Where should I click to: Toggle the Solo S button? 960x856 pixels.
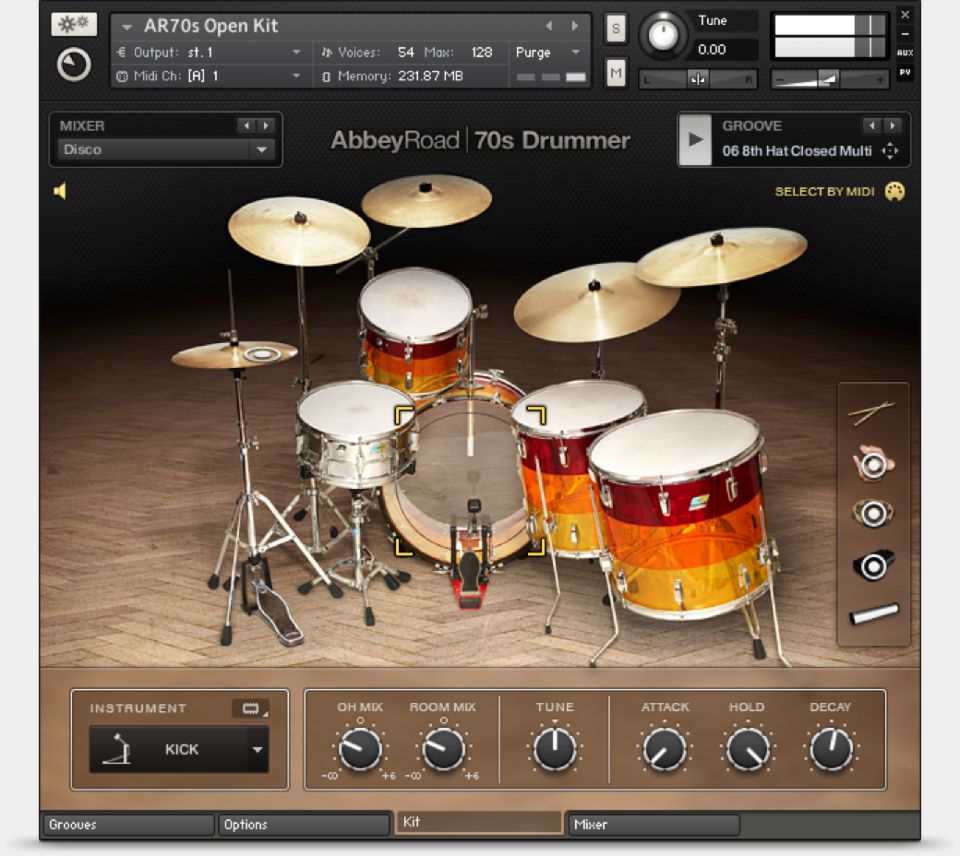pyautogui.click(x=615, y=29)
